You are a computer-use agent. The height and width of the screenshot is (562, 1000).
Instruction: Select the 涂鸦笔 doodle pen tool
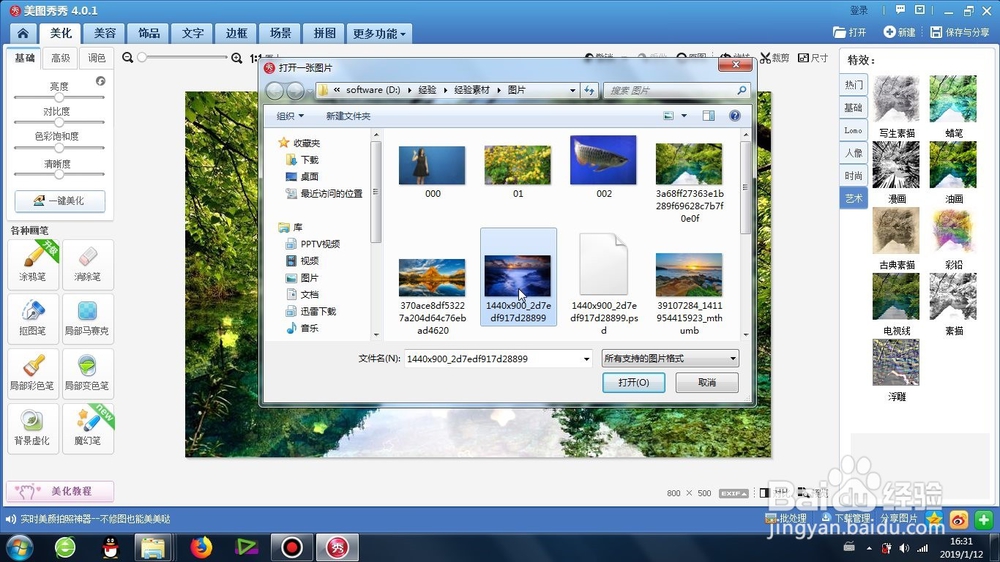33,264
